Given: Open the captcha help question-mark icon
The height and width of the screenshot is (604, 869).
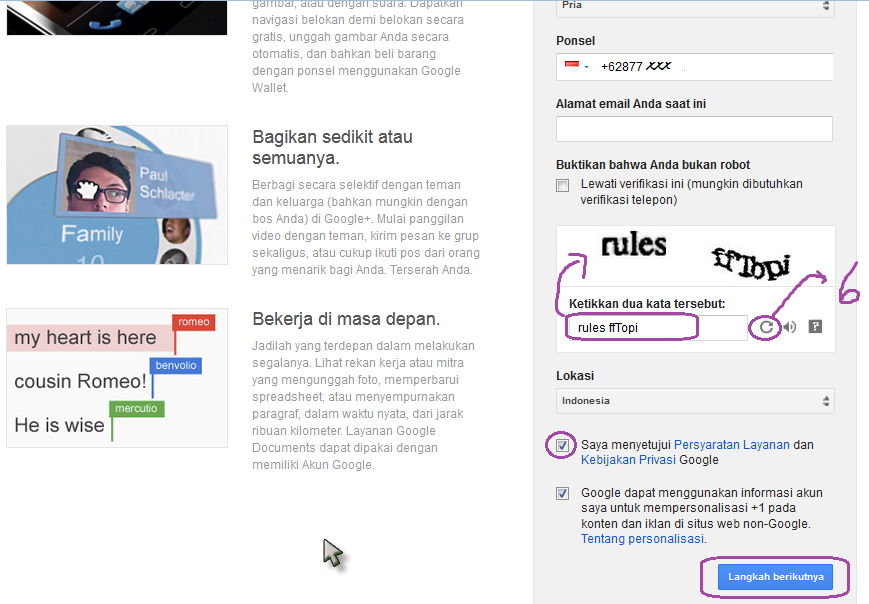Looking at the screenshot, I should (x=815, y=327).
